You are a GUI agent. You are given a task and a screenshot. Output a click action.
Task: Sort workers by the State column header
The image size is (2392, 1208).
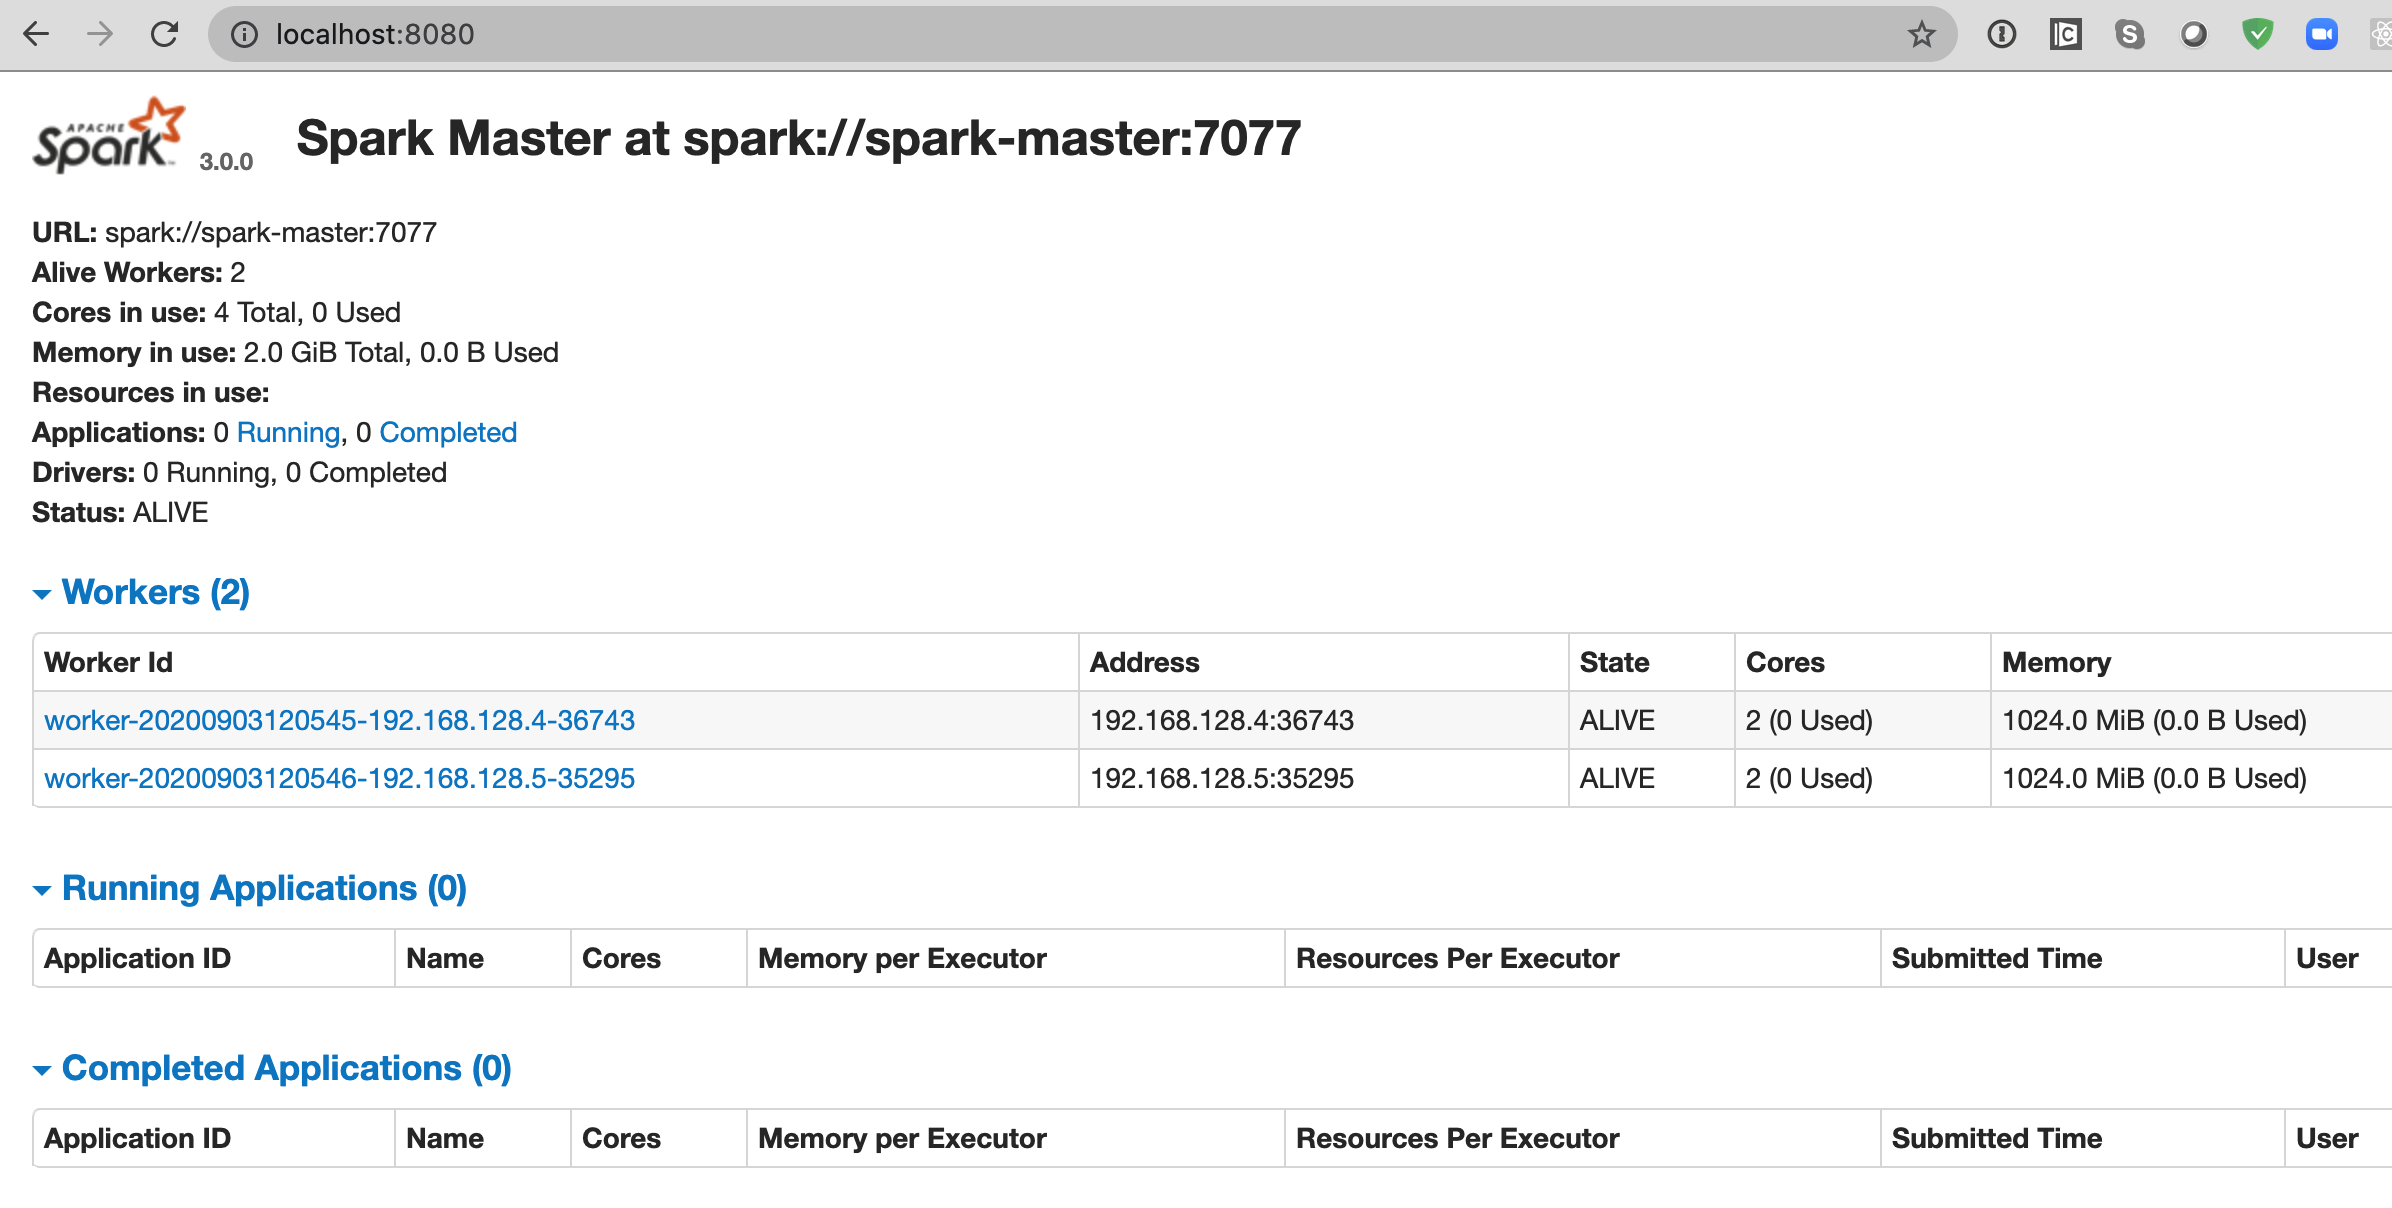1614,662
